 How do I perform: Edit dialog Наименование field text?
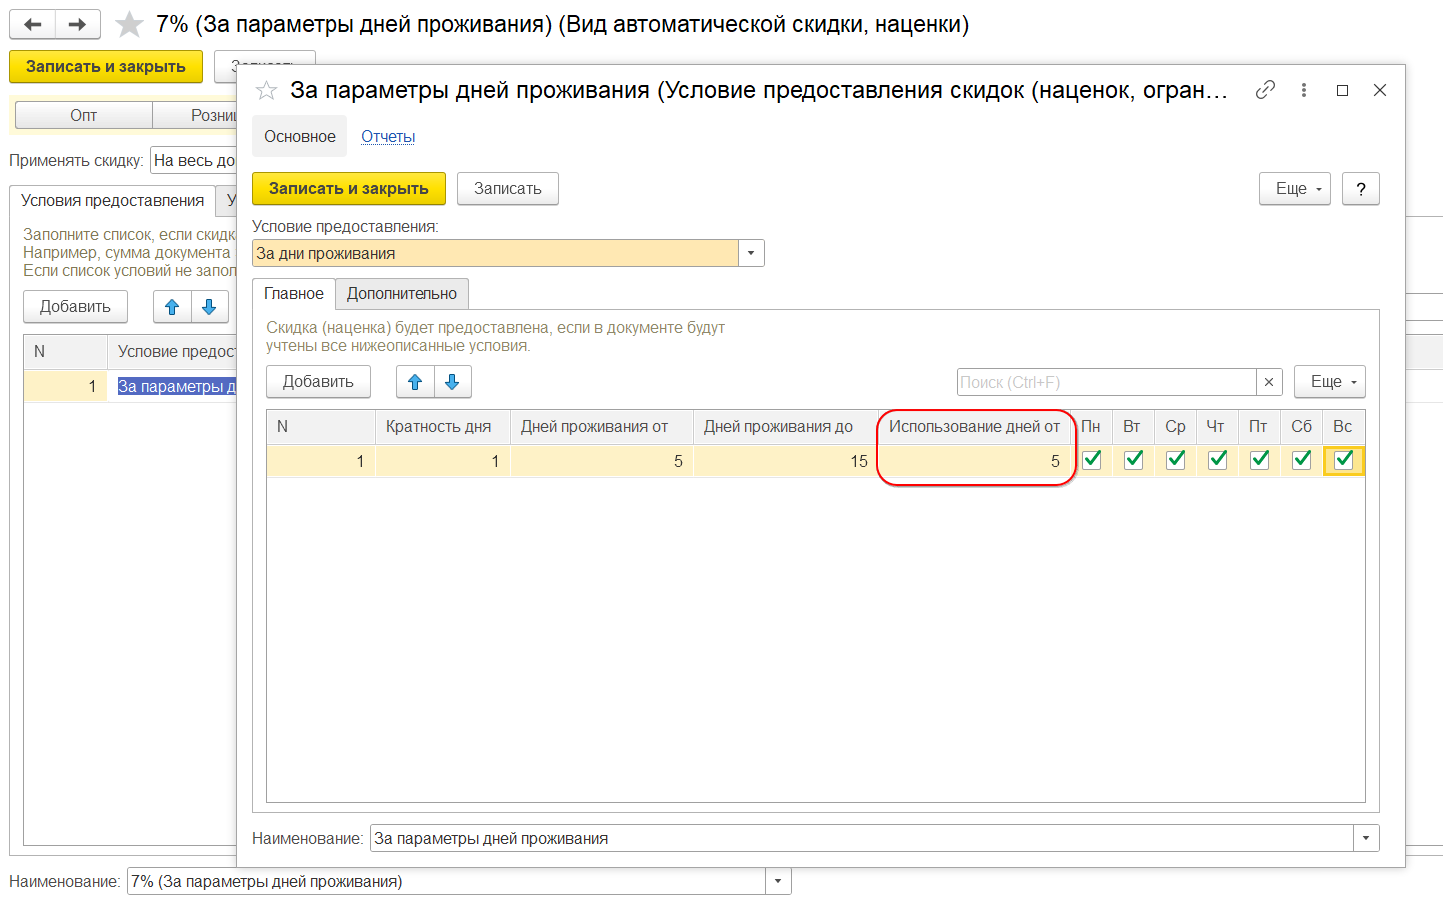862,838
